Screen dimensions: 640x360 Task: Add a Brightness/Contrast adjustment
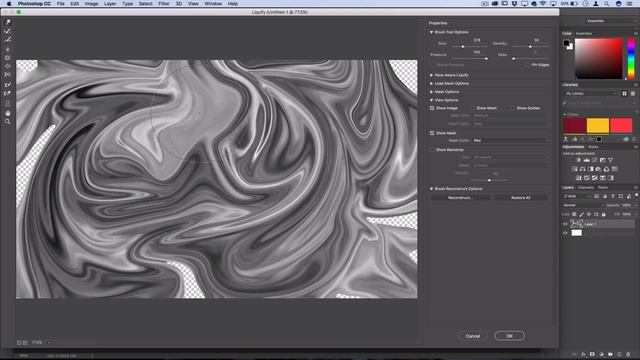(578, 160)
